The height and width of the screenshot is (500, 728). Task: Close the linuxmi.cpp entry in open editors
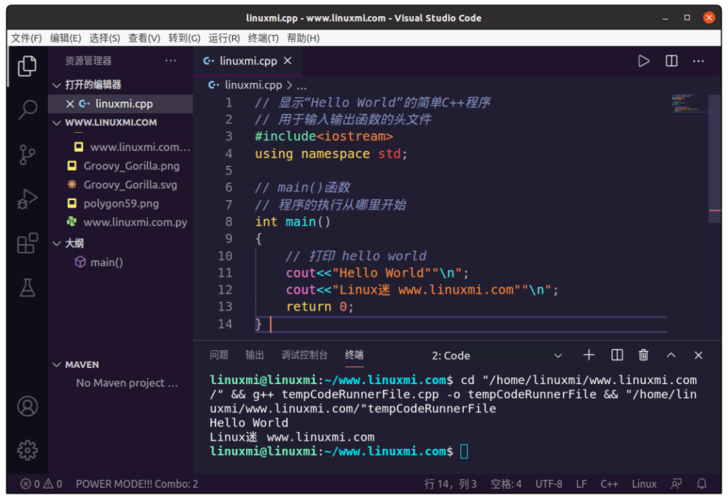(x=69, y=103)
